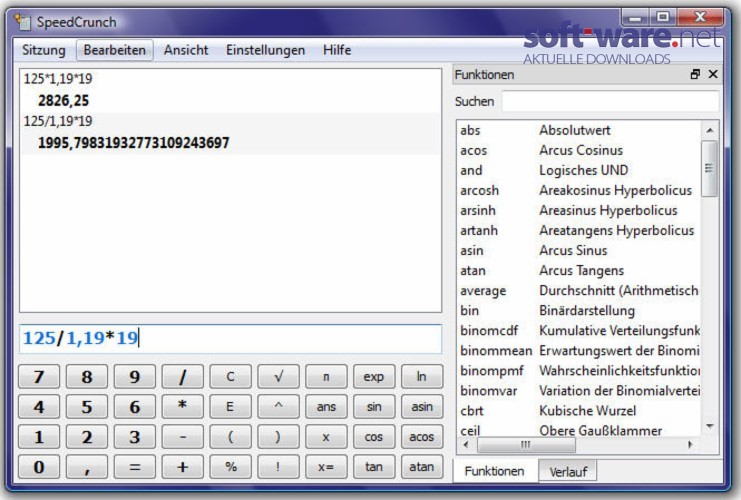Click the function list scroll-down arrow
This screenshot has height=500, width=741.
pos(709,426)
